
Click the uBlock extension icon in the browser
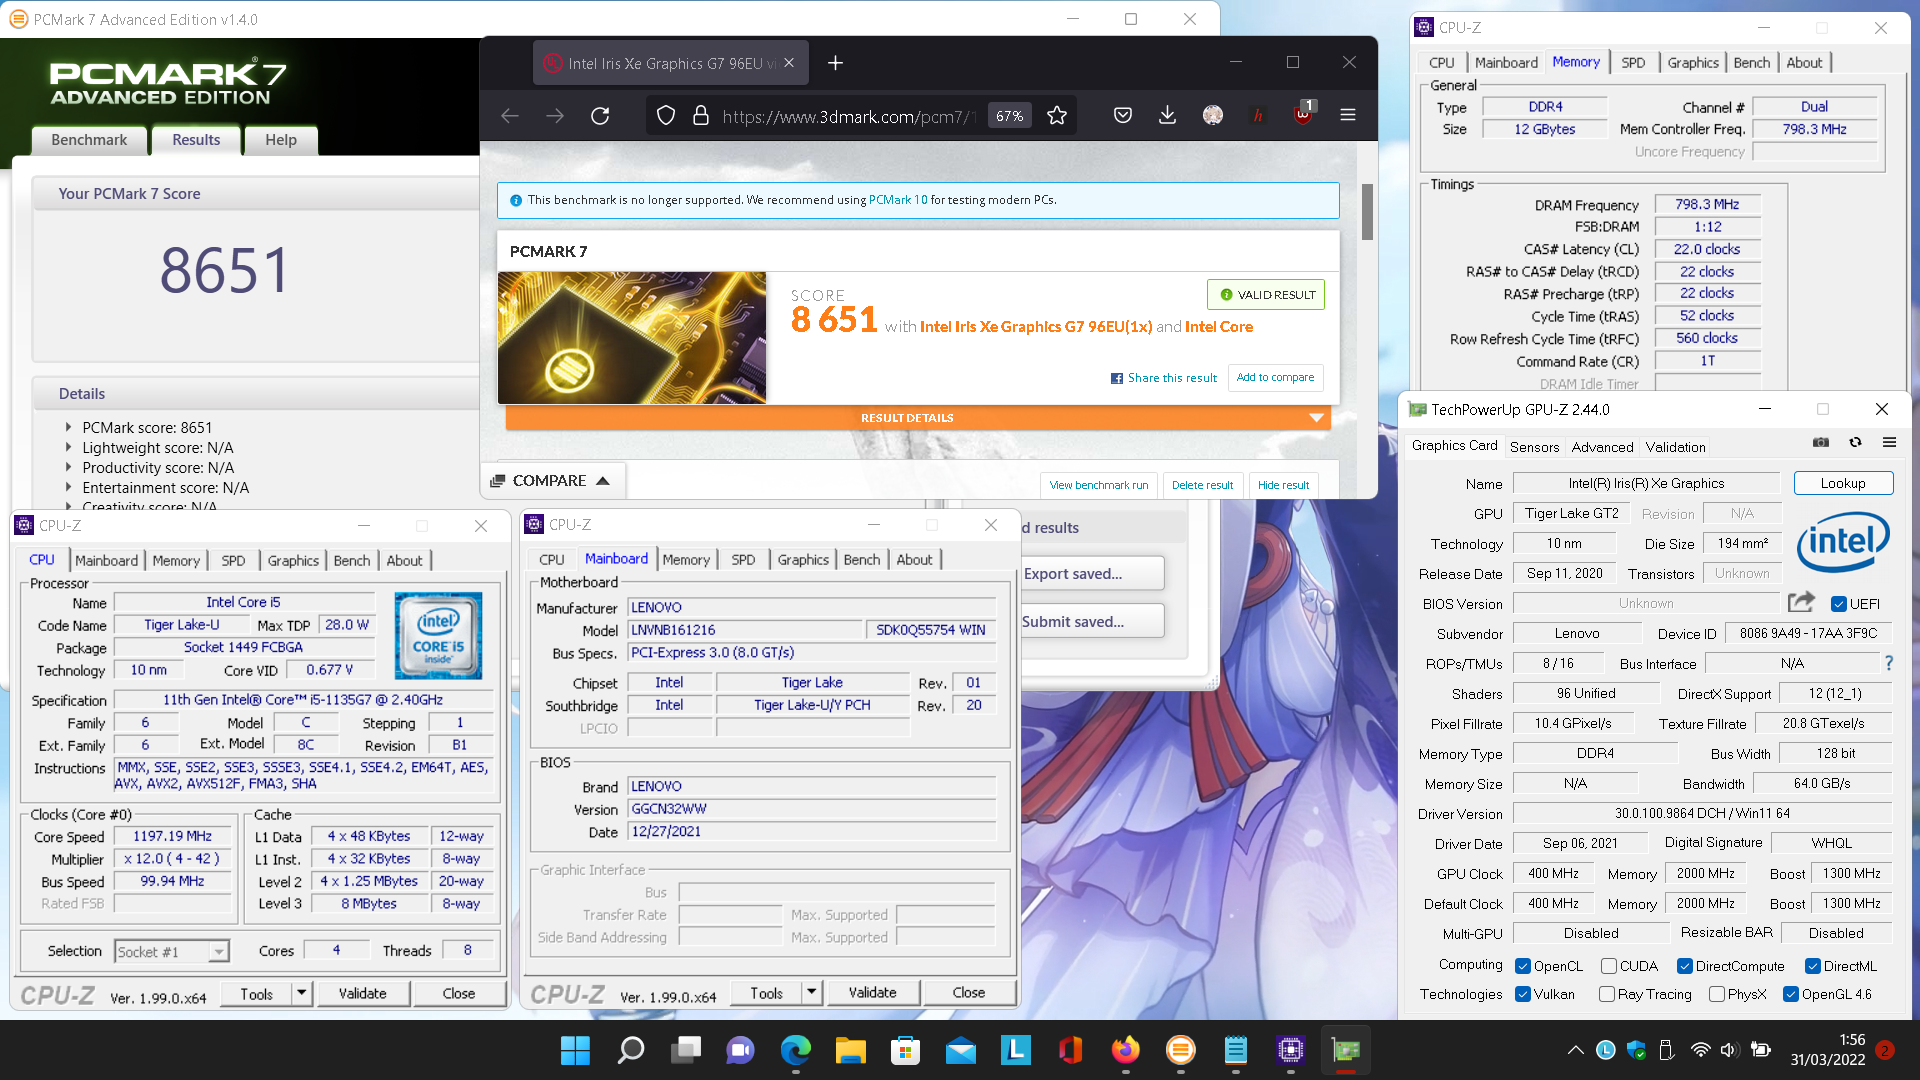(x=1303, y=114)
